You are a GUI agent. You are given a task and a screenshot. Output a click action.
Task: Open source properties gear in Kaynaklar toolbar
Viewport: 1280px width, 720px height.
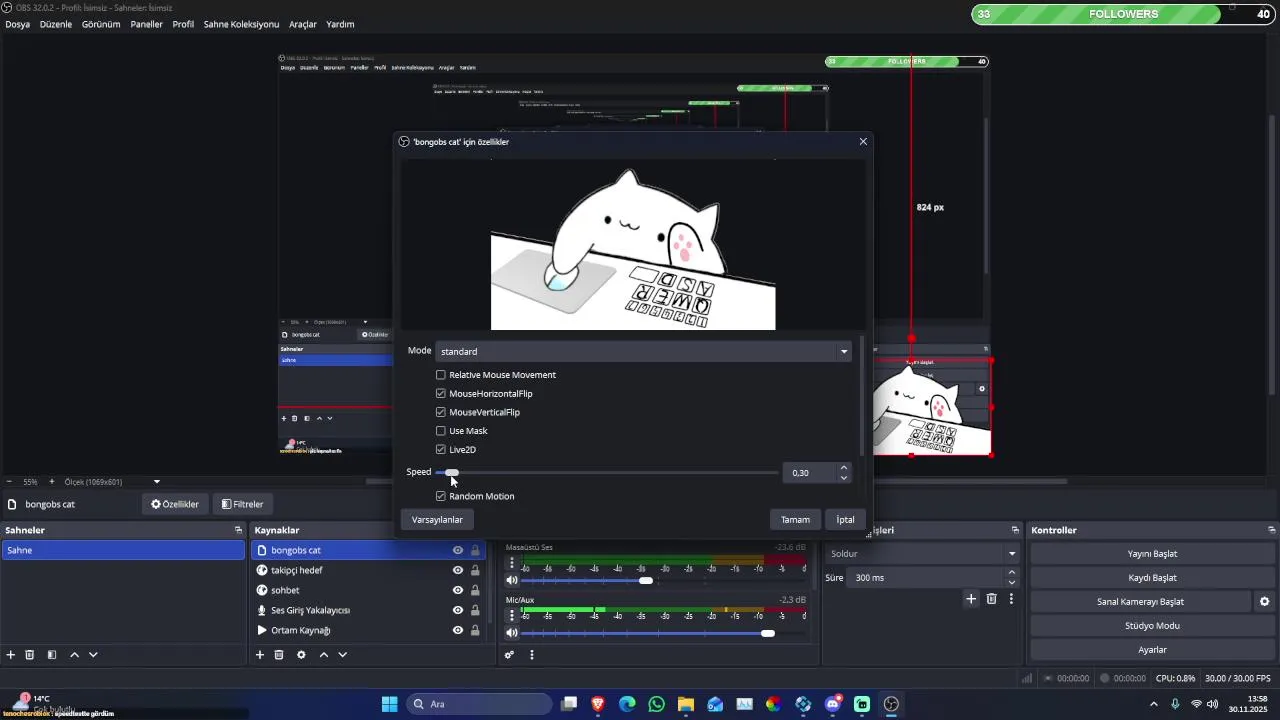tap(301, 655)
